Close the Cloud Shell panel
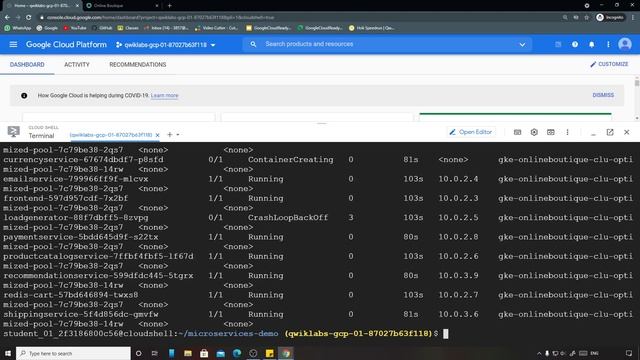The height and width of the screenshot is (360, 640). 627,132
